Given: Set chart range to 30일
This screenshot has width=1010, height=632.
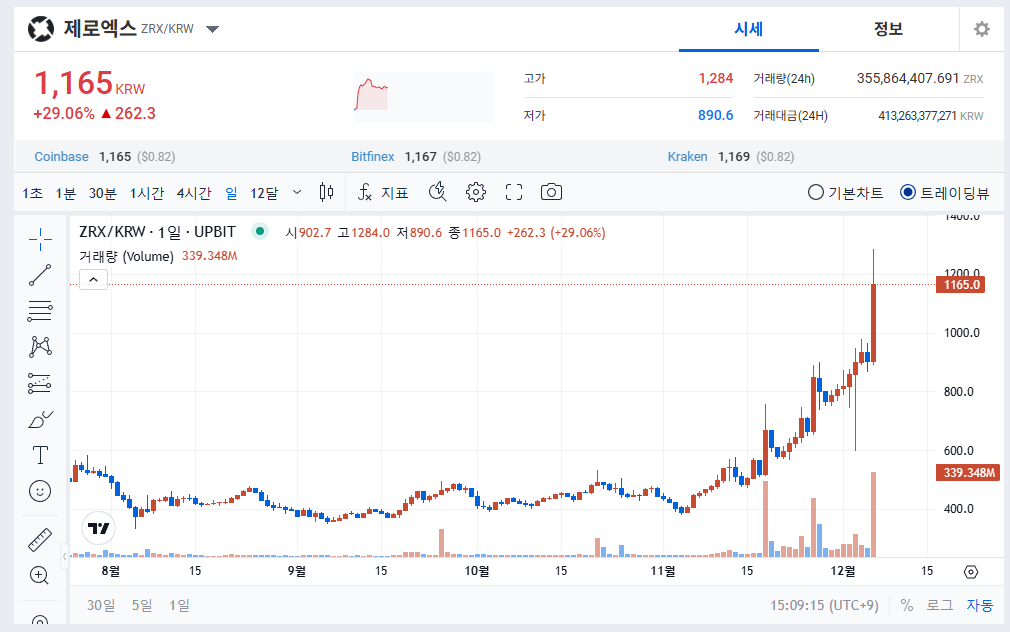Looking at the screenshot, I should point(101,605).
